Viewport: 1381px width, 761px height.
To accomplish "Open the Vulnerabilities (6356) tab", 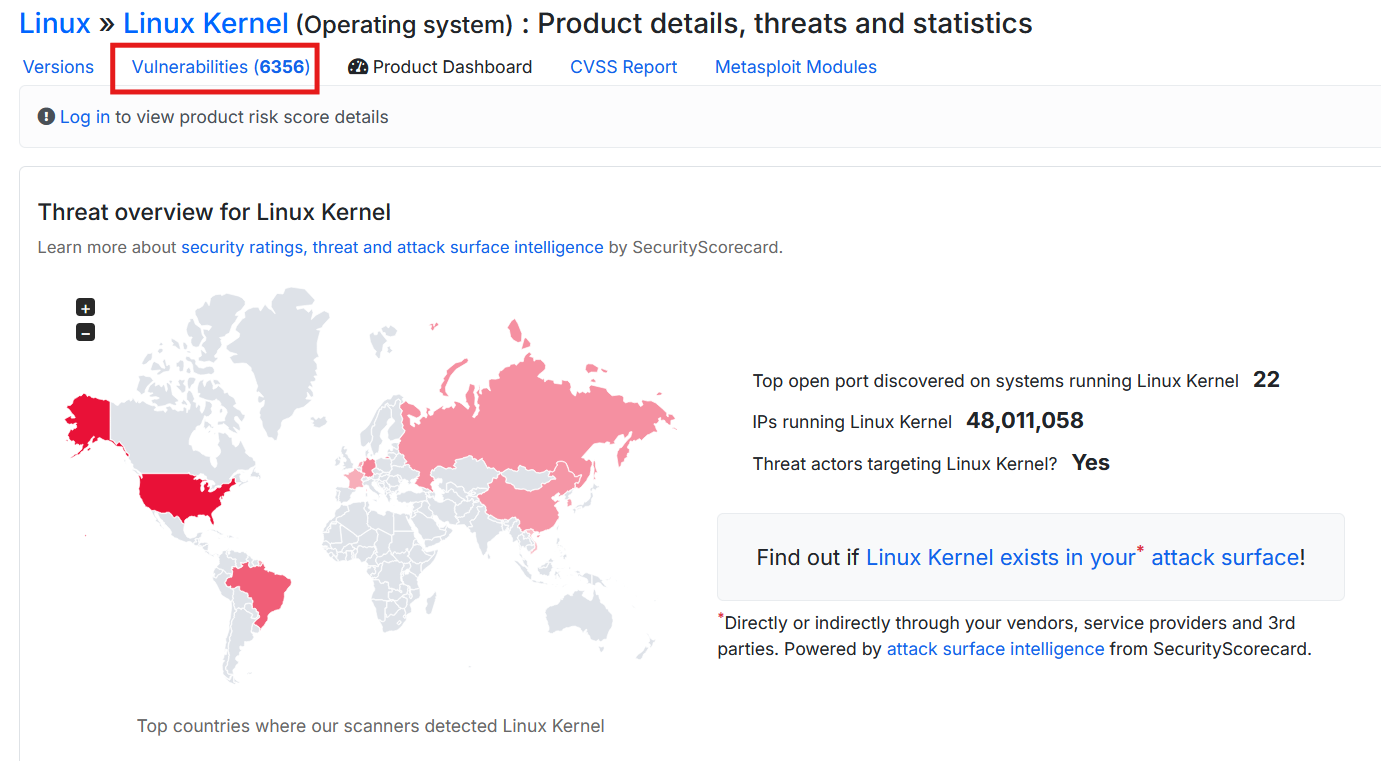I will (221, 67).
